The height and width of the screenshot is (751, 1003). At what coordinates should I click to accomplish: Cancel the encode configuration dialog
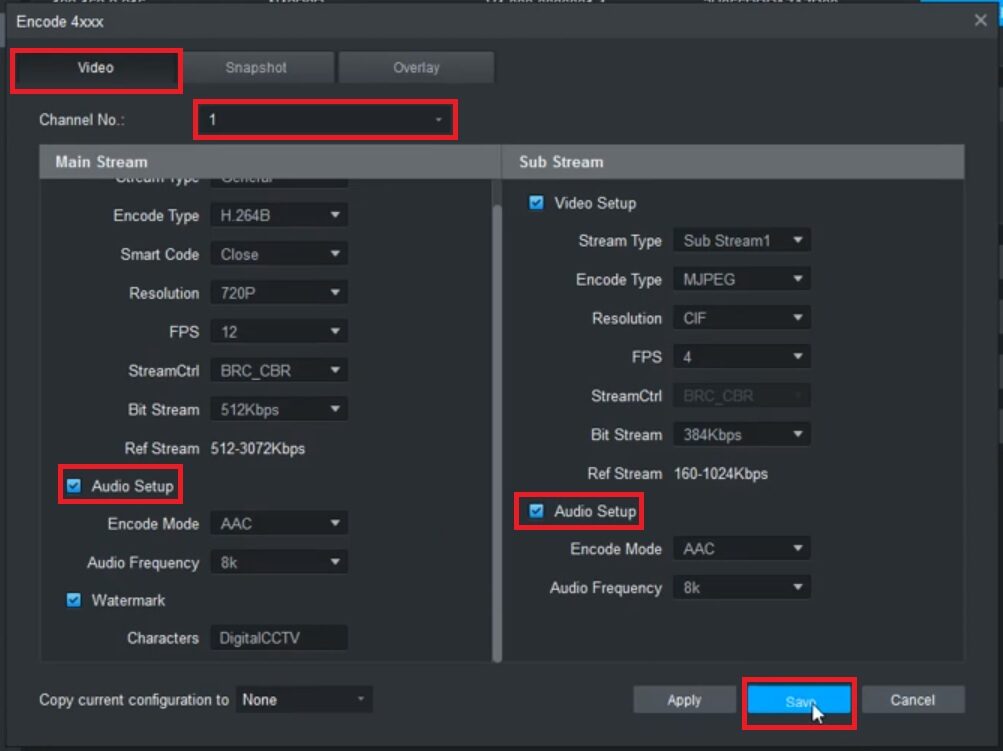pos(912,700)
